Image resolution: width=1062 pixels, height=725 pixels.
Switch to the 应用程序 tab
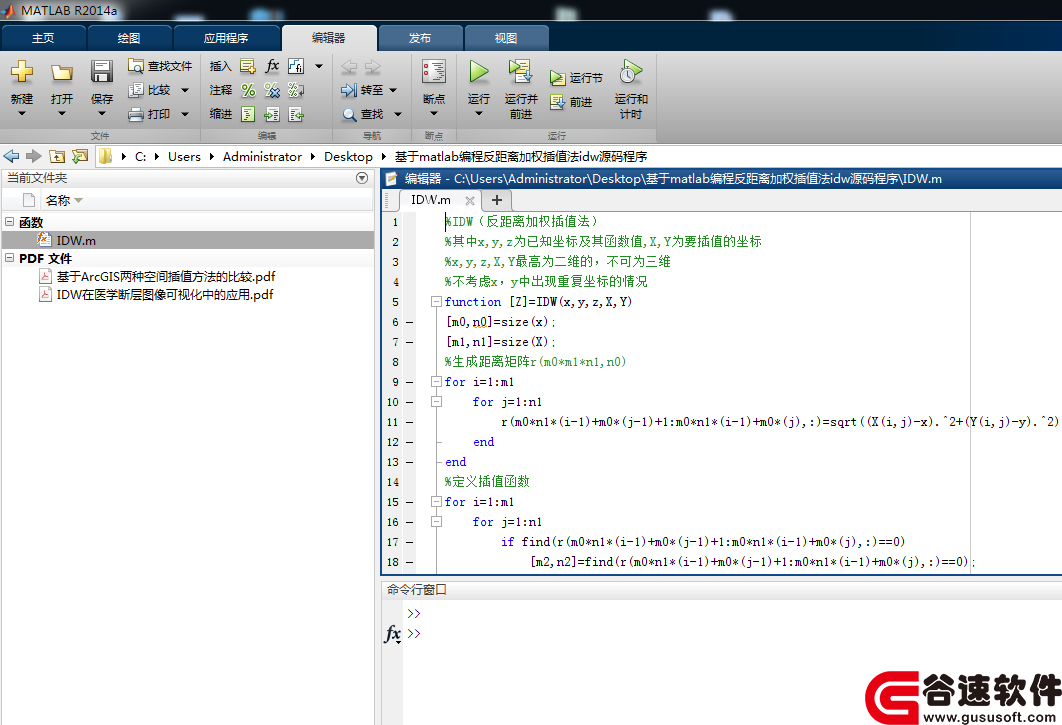click(x=226, y=38)
